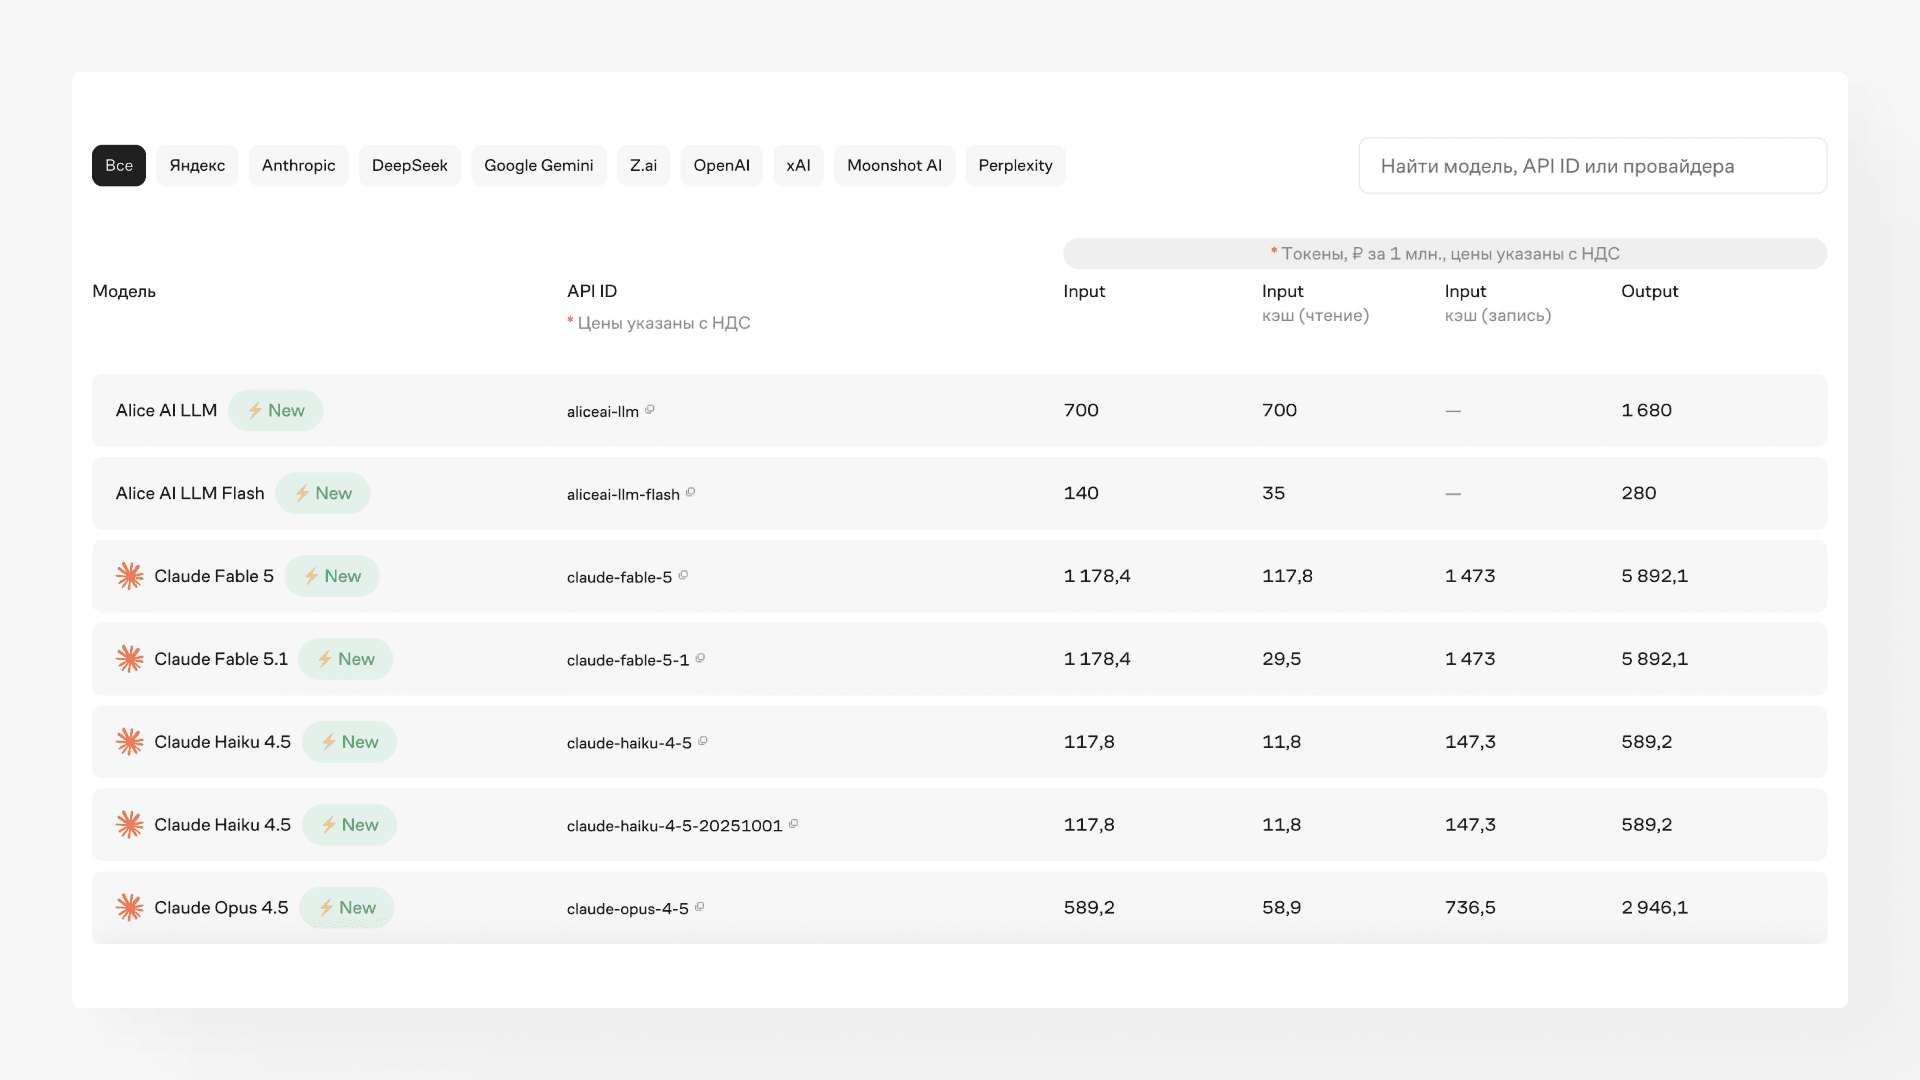Copy the aliceai-llm-flash API ID
This screenshot has width=1920, height=1080.
point(691,493)
